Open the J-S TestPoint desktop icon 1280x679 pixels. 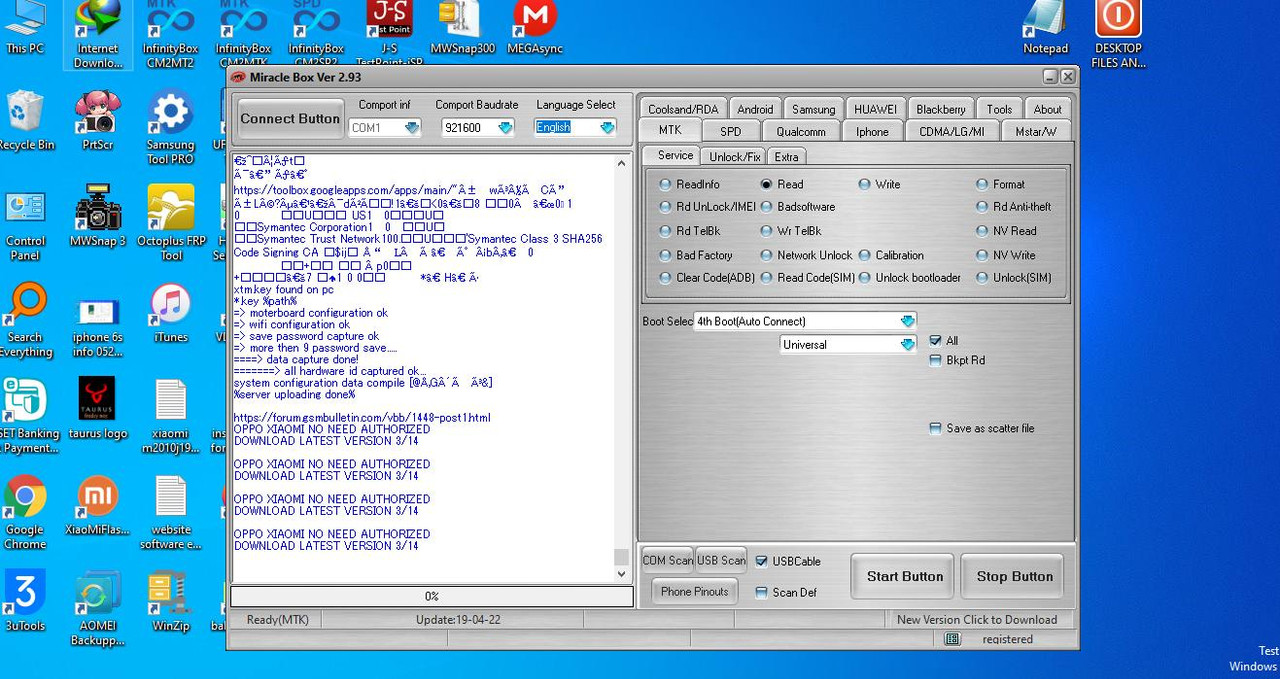389,34
